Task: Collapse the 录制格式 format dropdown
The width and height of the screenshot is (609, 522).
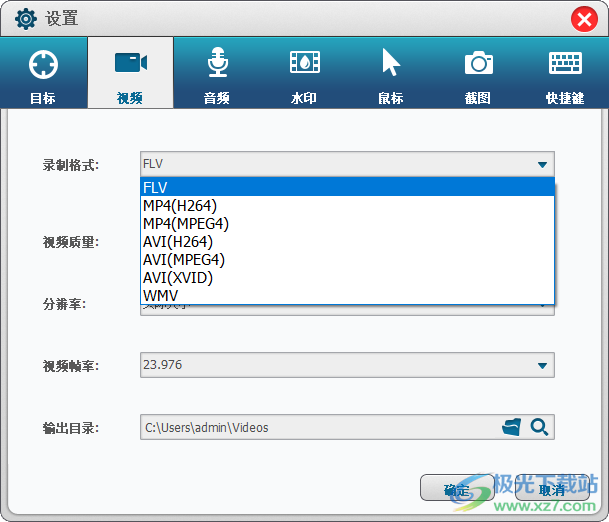Action: pyautogui.click(x=543, y=165)
